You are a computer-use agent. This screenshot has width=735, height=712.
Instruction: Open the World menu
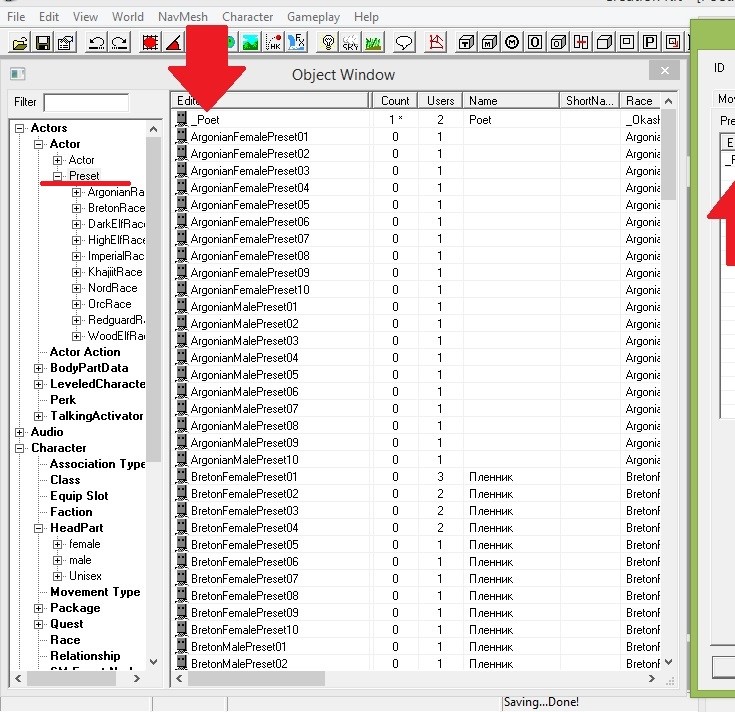pyautogui.click(x=128, y=17)
